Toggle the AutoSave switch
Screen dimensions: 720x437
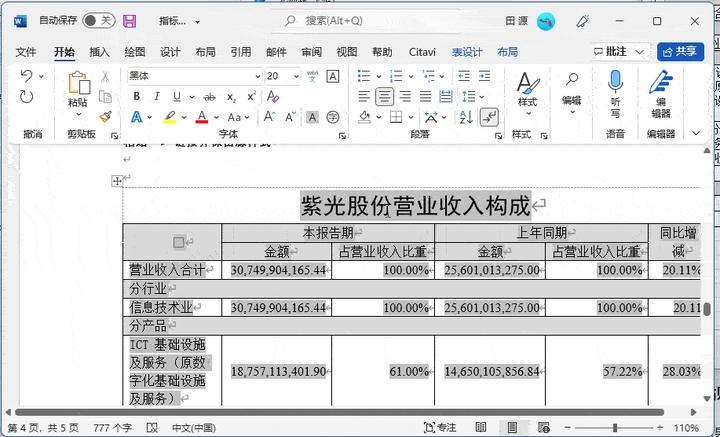(99, 21)
